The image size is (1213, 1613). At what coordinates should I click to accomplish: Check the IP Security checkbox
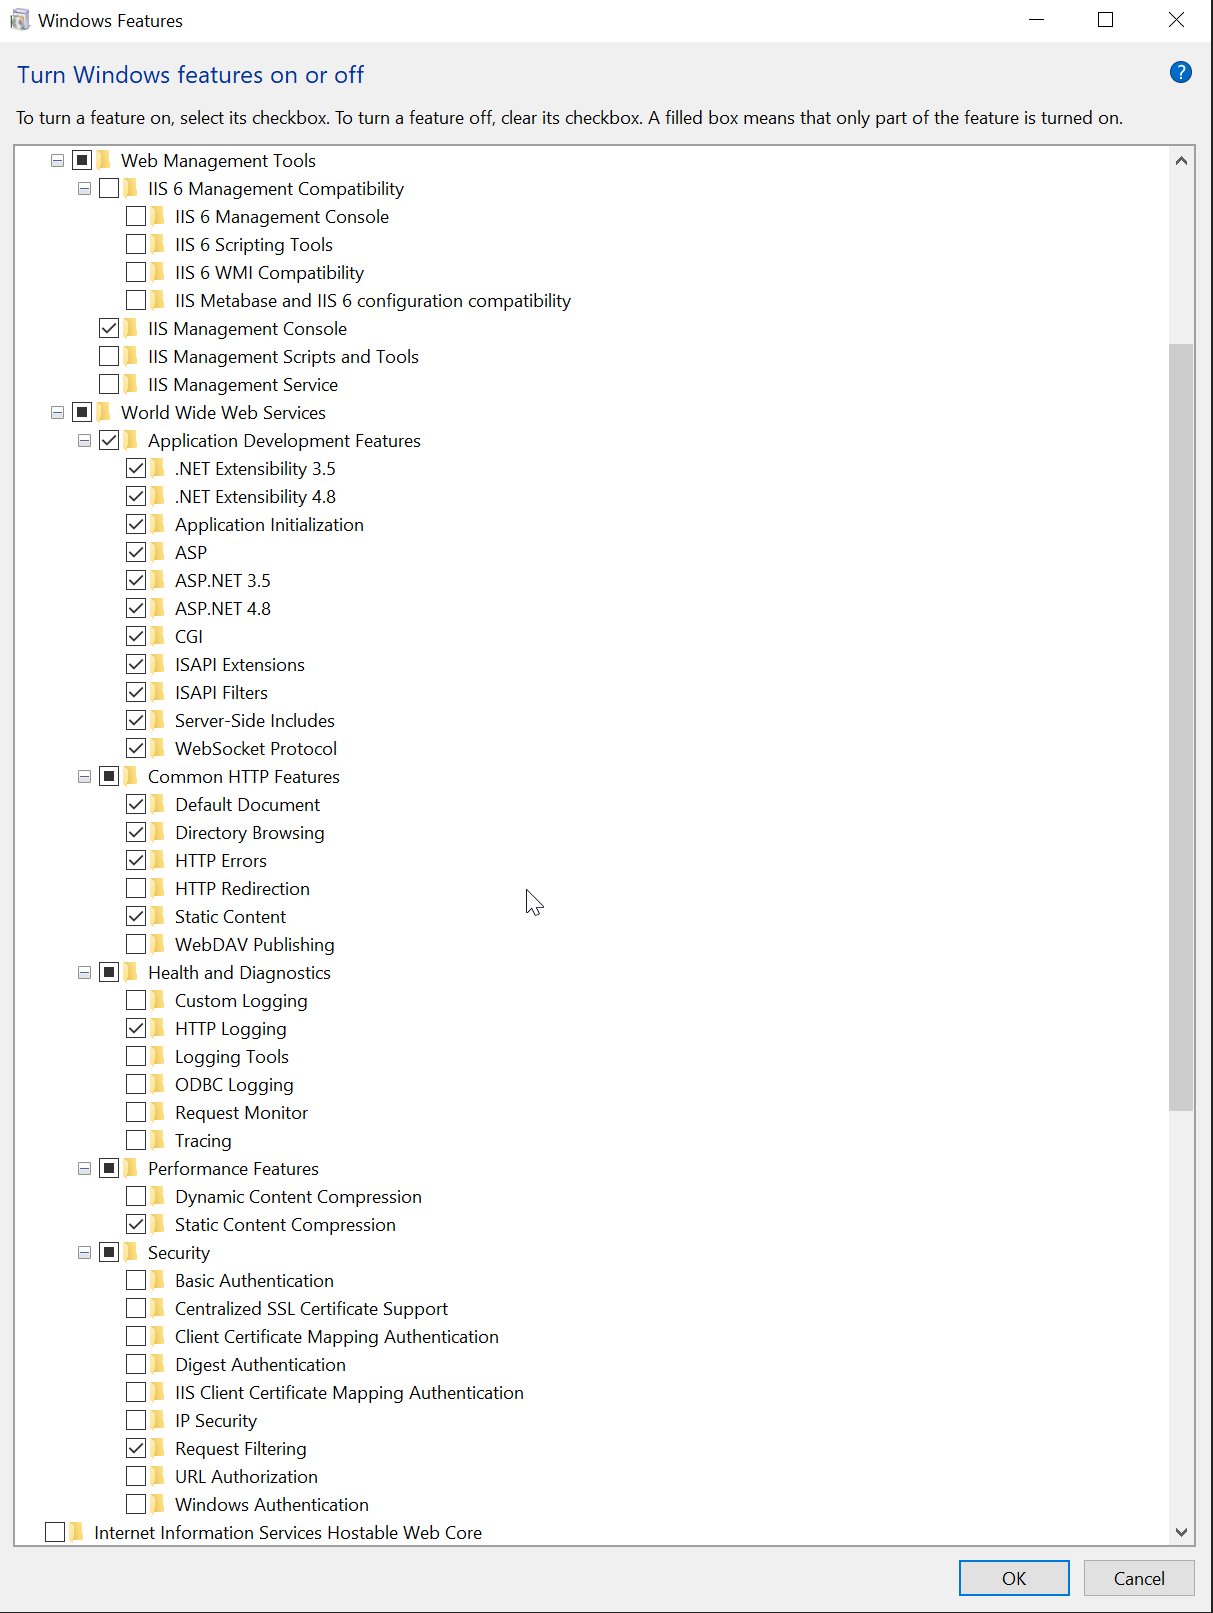coord(136,1420)
